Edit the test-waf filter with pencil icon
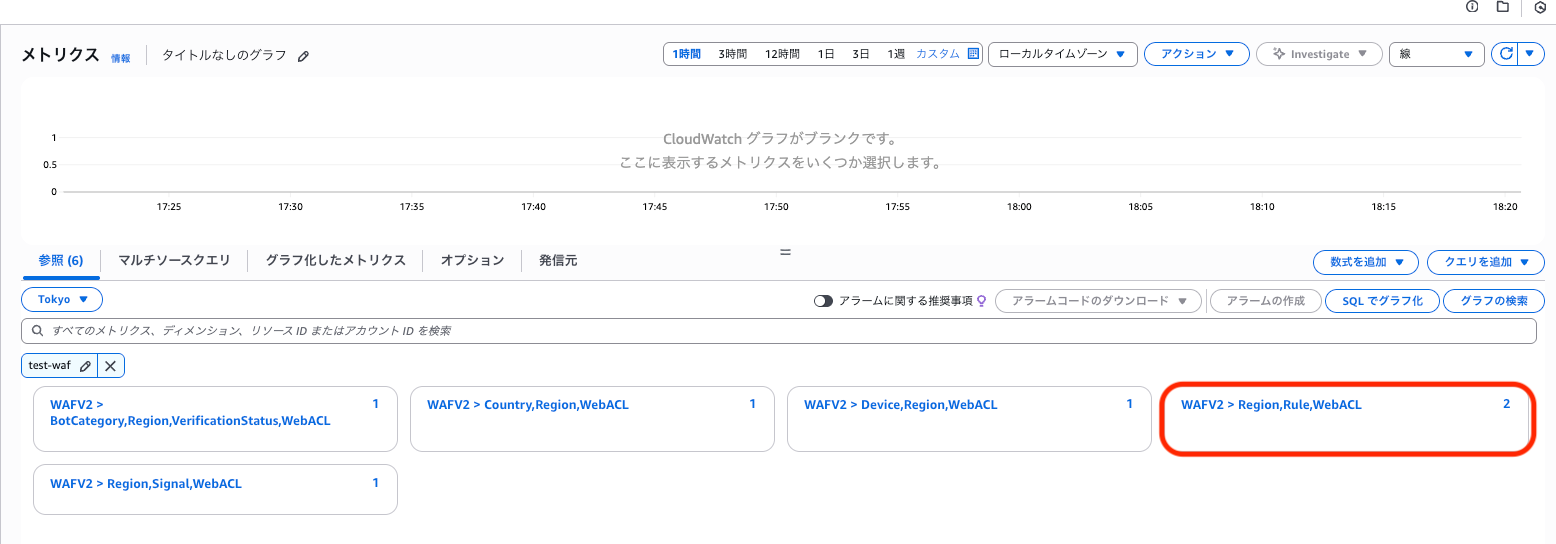This screenshot has height=544, width=1556. coord(85,366)
